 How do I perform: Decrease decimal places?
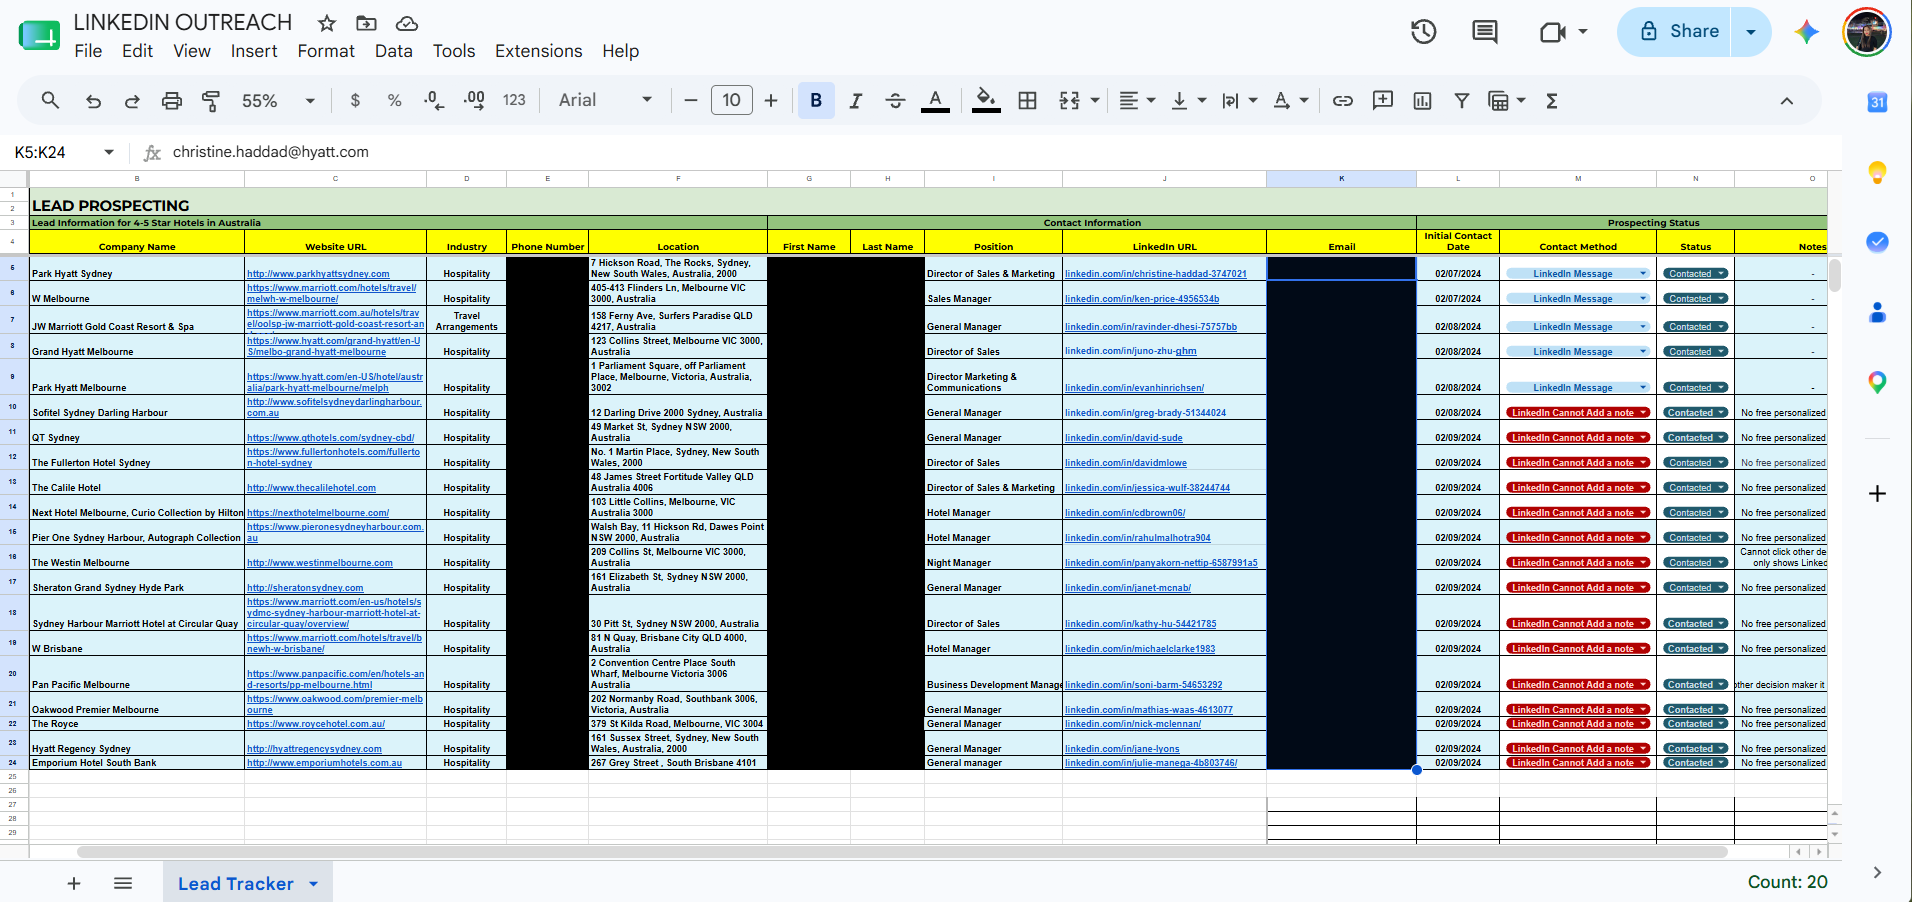point(433,100)
